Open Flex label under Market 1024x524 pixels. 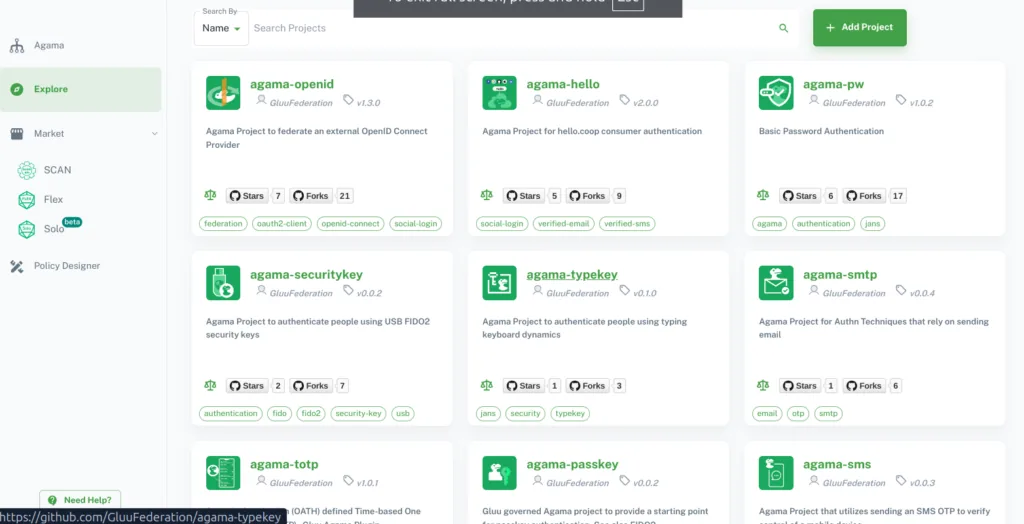pos(54,200)
